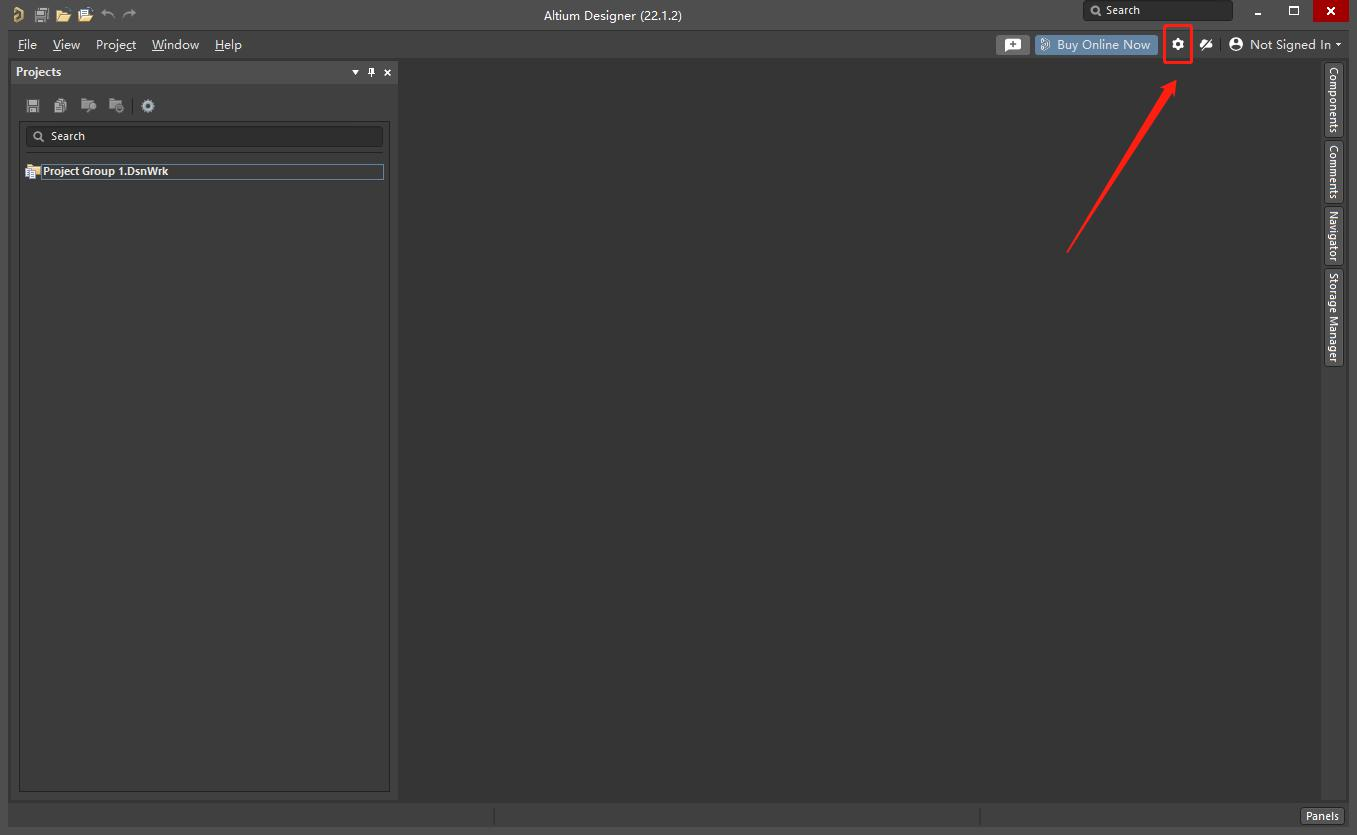Select Project Group 1.DsnWrk in tree

105,172
